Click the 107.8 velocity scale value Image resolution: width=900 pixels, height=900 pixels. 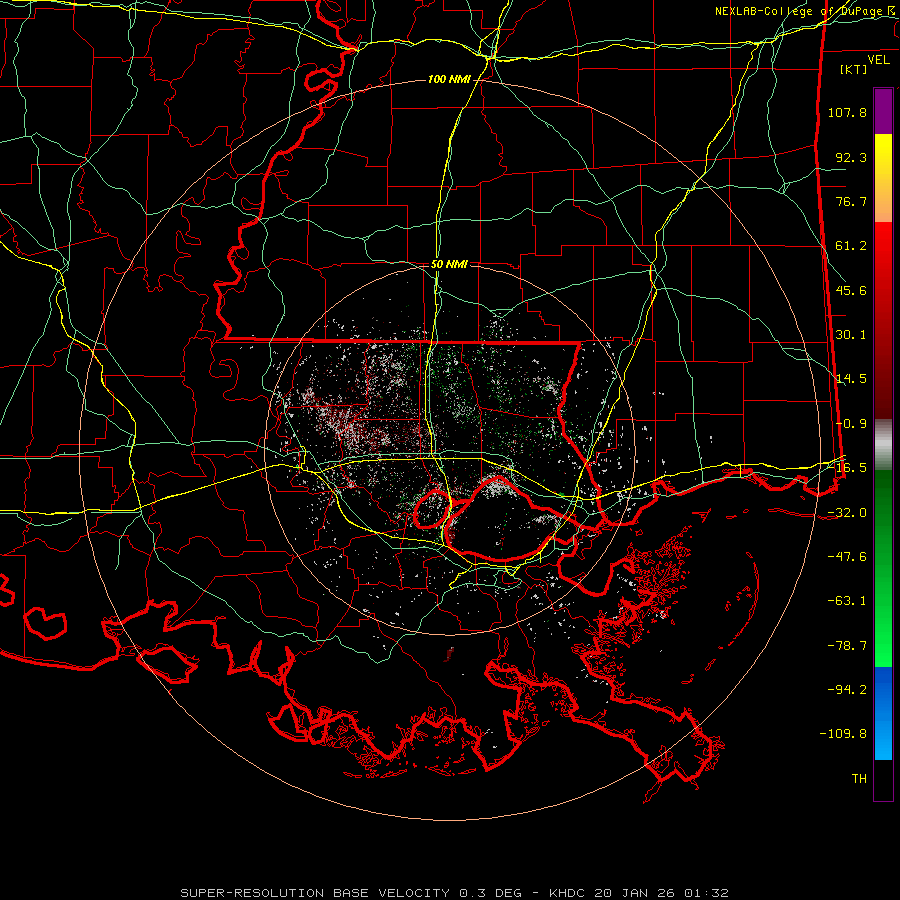point(847,112)
